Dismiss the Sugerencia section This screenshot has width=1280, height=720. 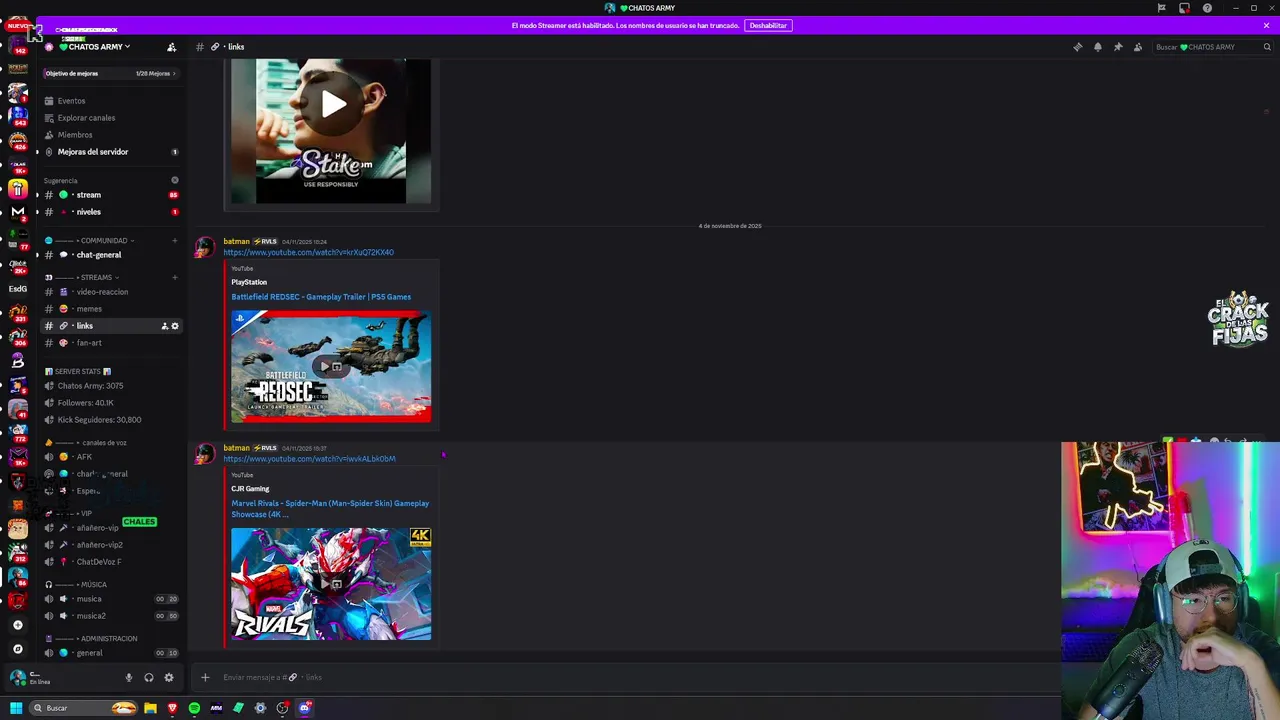click(x=174, y=180)
